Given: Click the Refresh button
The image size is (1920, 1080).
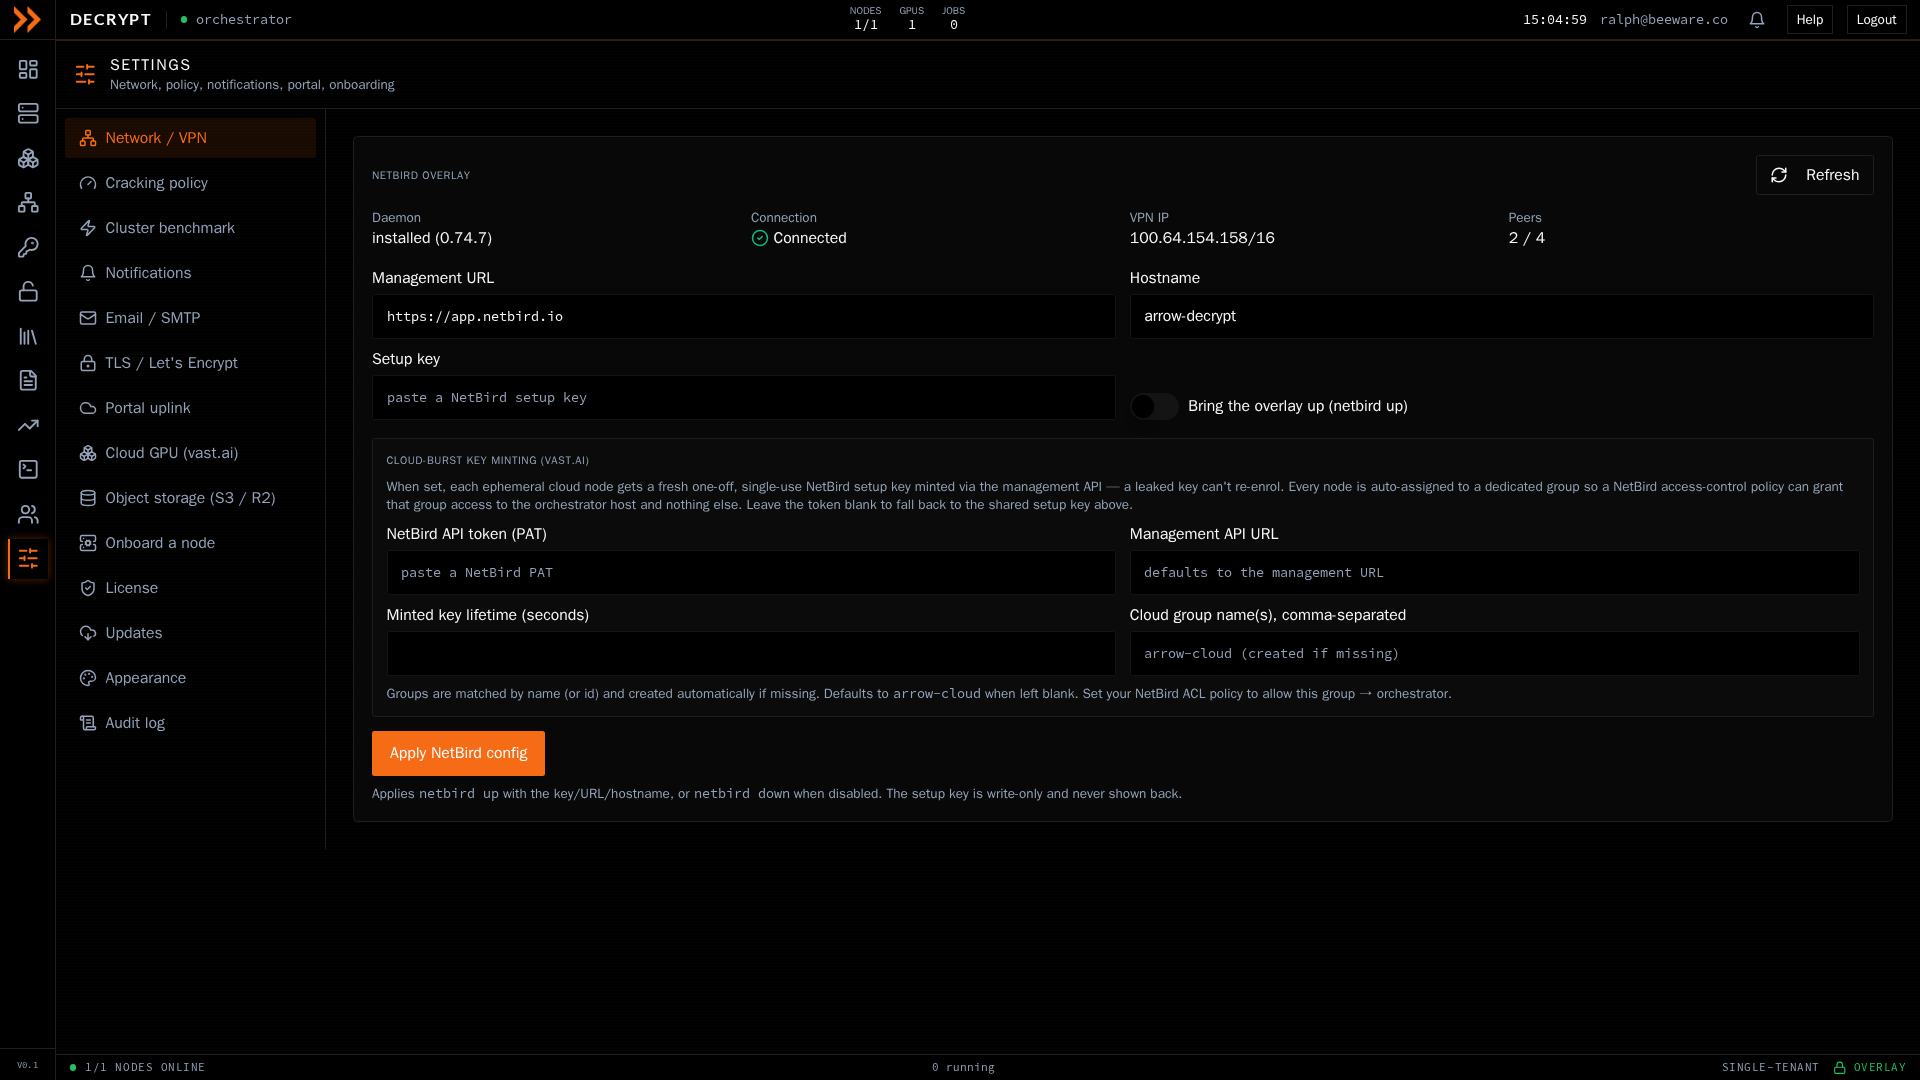Looking at the screenshot, I should coord(1814,175).
